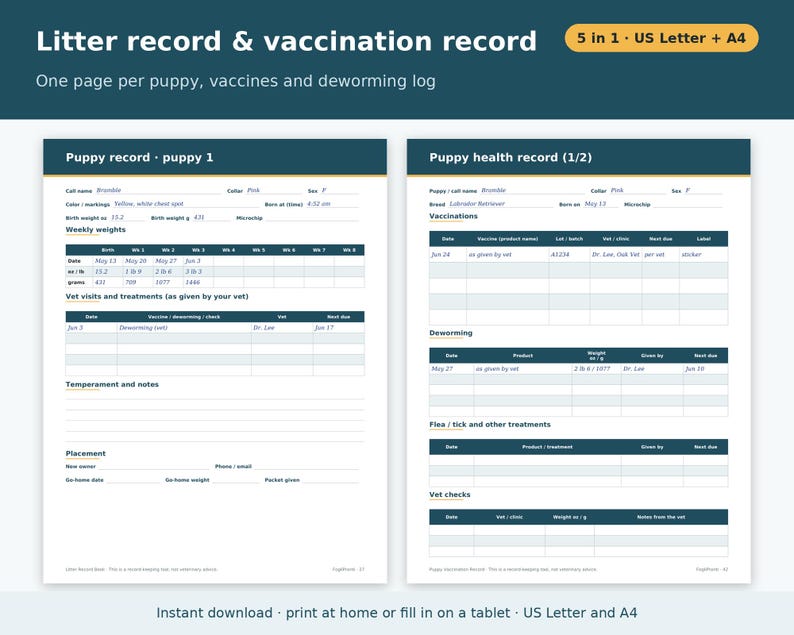Click the 'Litter Record Book' footer note
The width and height of the screenshot is (794, 635).
tap(141, 569)
